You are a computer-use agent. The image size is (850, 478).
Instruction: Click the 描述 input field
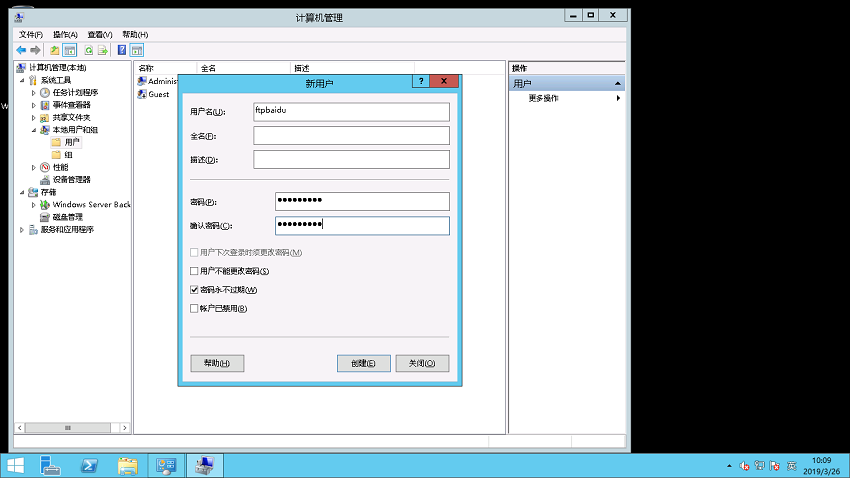351,159
